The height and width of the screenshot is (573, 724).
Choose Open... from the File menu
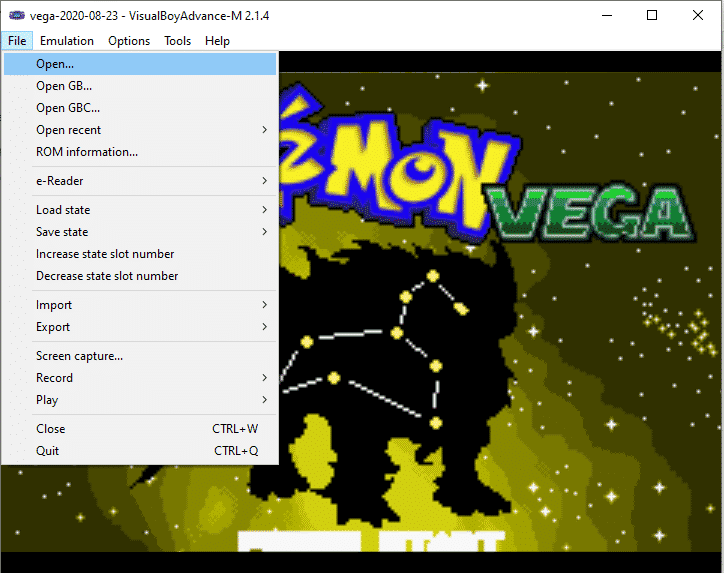(140, 64)
